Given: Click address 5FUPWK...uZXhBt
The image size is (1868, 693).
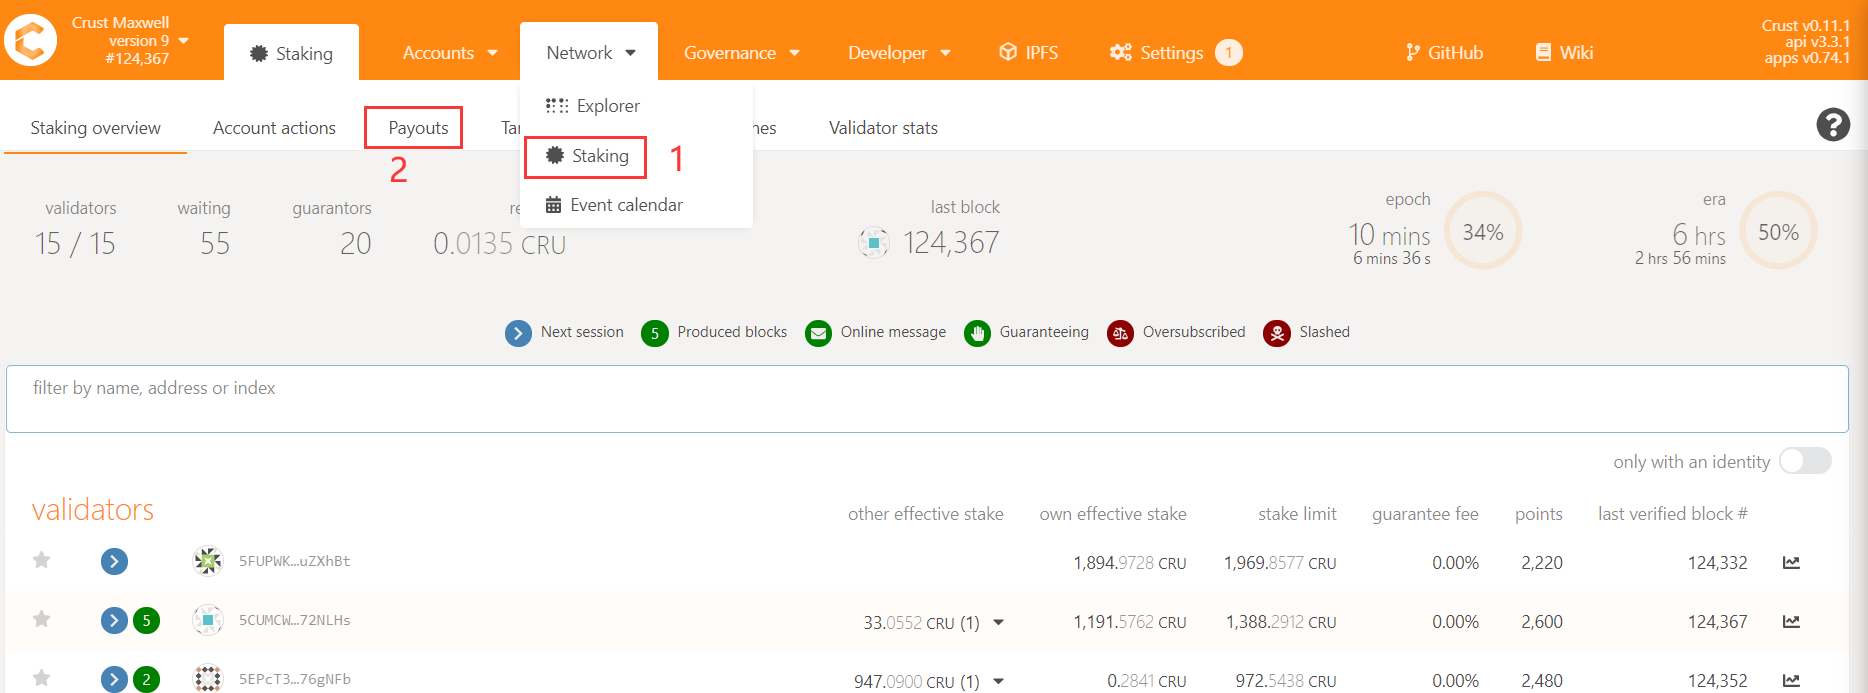Looking at the screenshot, I should tap(295, 561).
